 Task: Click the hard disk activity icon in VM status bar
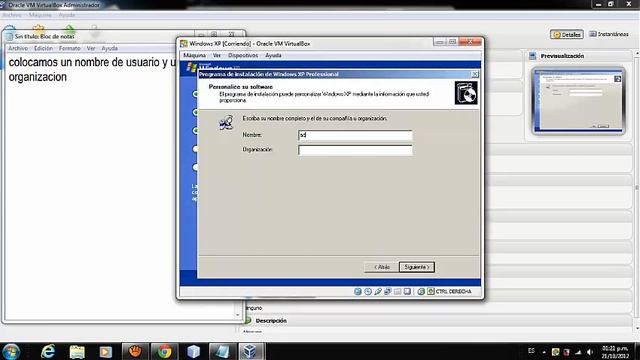(358, 291)
